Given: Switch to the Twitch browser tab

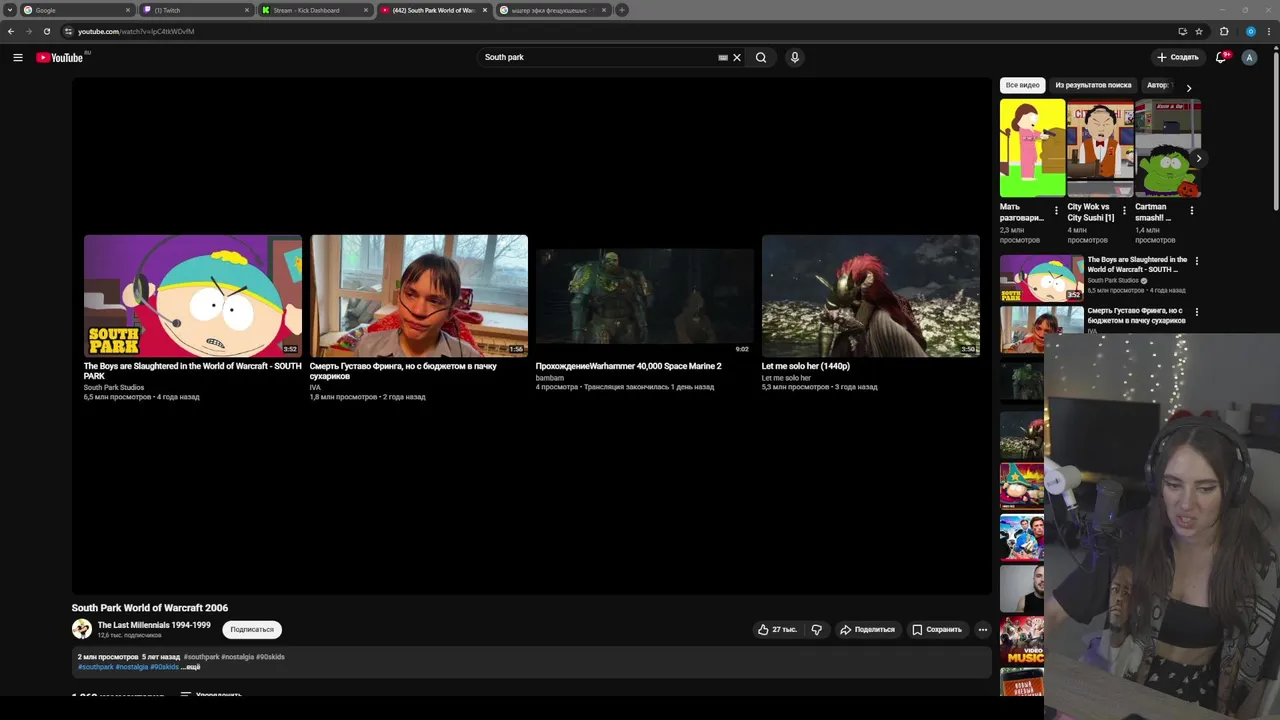Looking at the screenshot, I should [195, 10].
